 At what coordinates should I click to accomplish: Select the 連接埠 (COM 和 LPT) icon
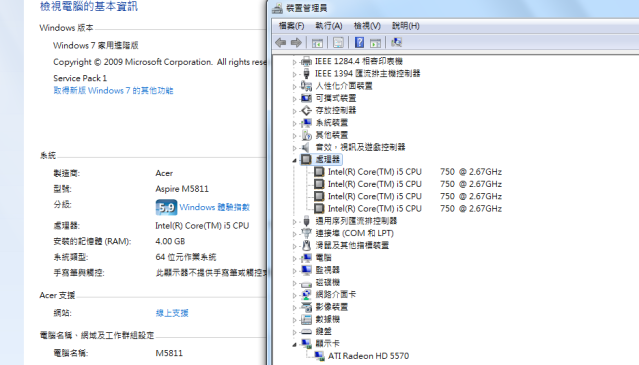306,233
